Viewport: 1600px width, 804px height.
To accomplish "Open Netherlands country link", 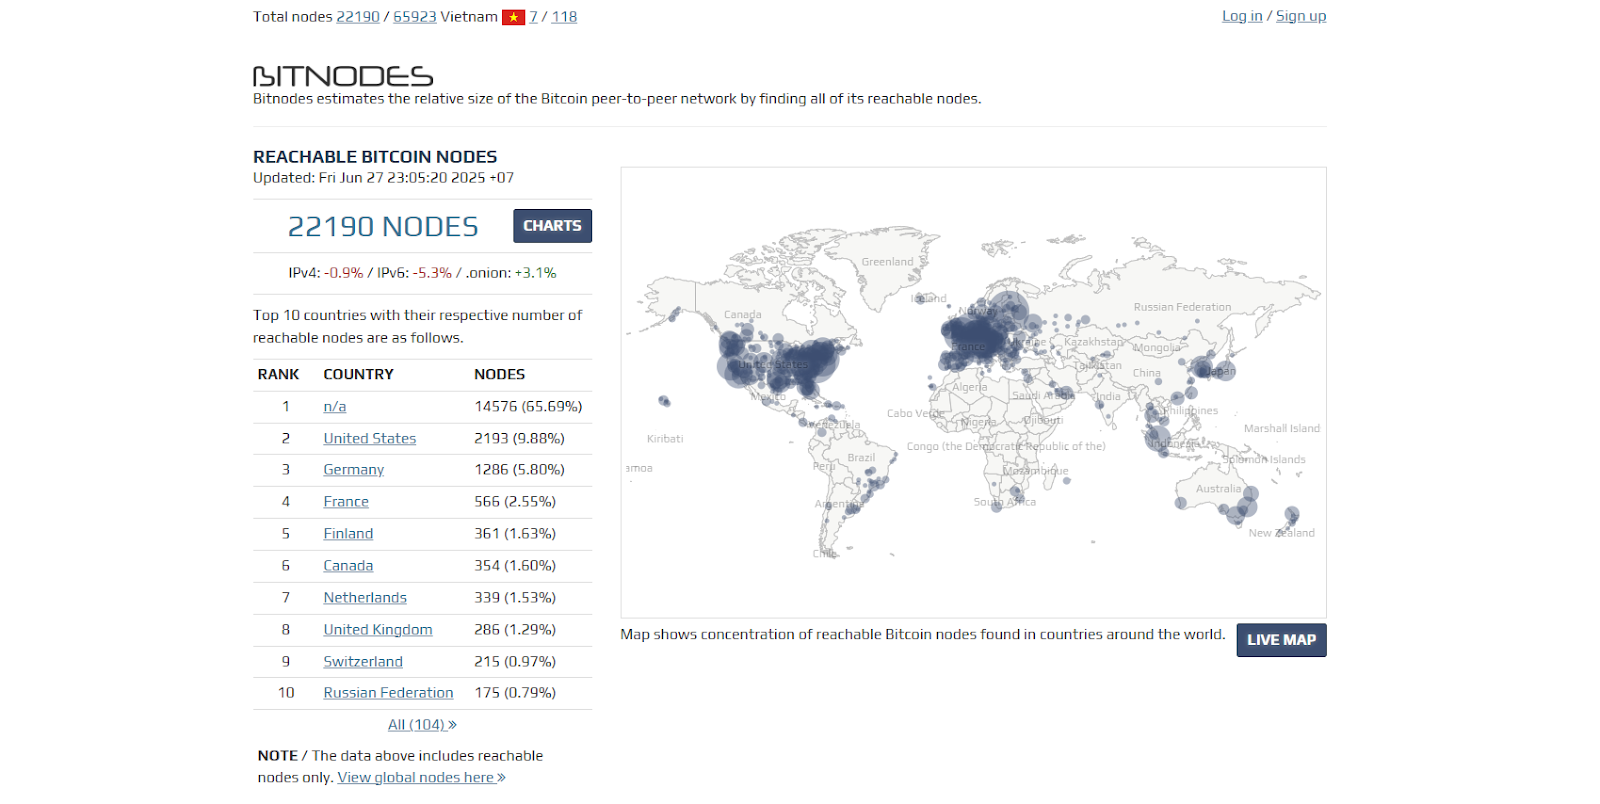I will click(365, 598).
